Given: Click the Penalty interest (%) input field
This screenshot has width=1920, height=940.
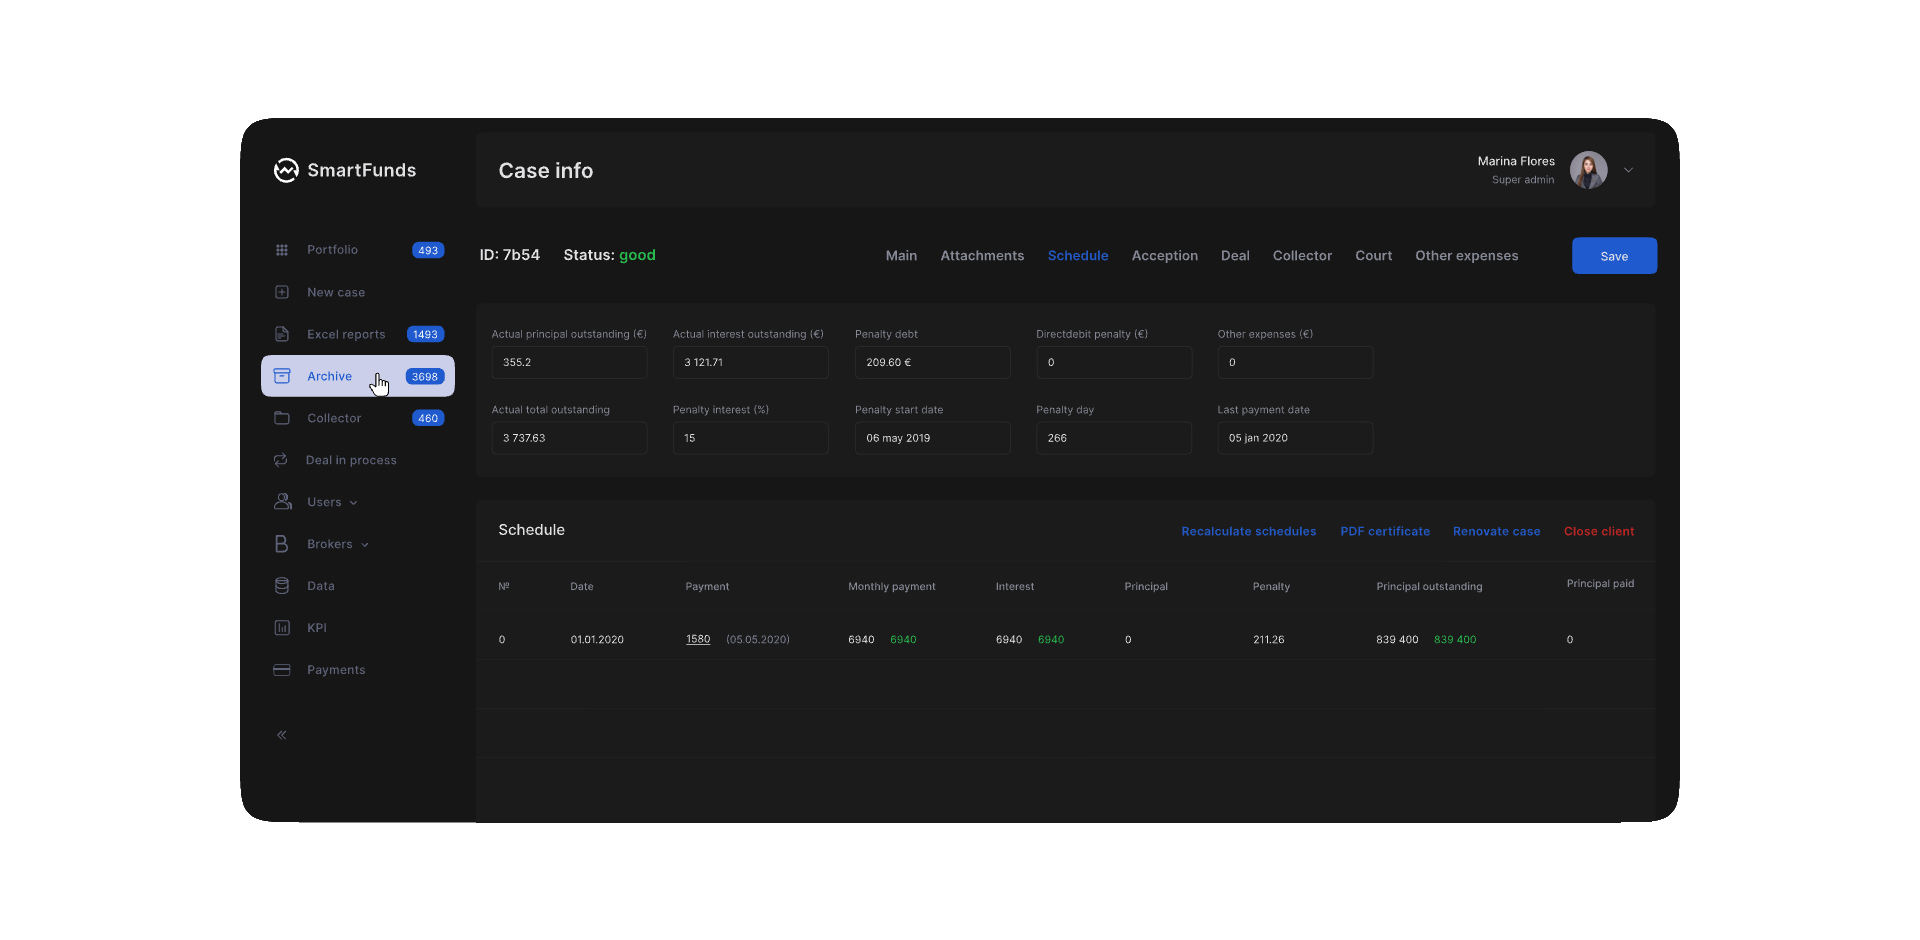Looking at the screenshot, I should tap(750, 438).
